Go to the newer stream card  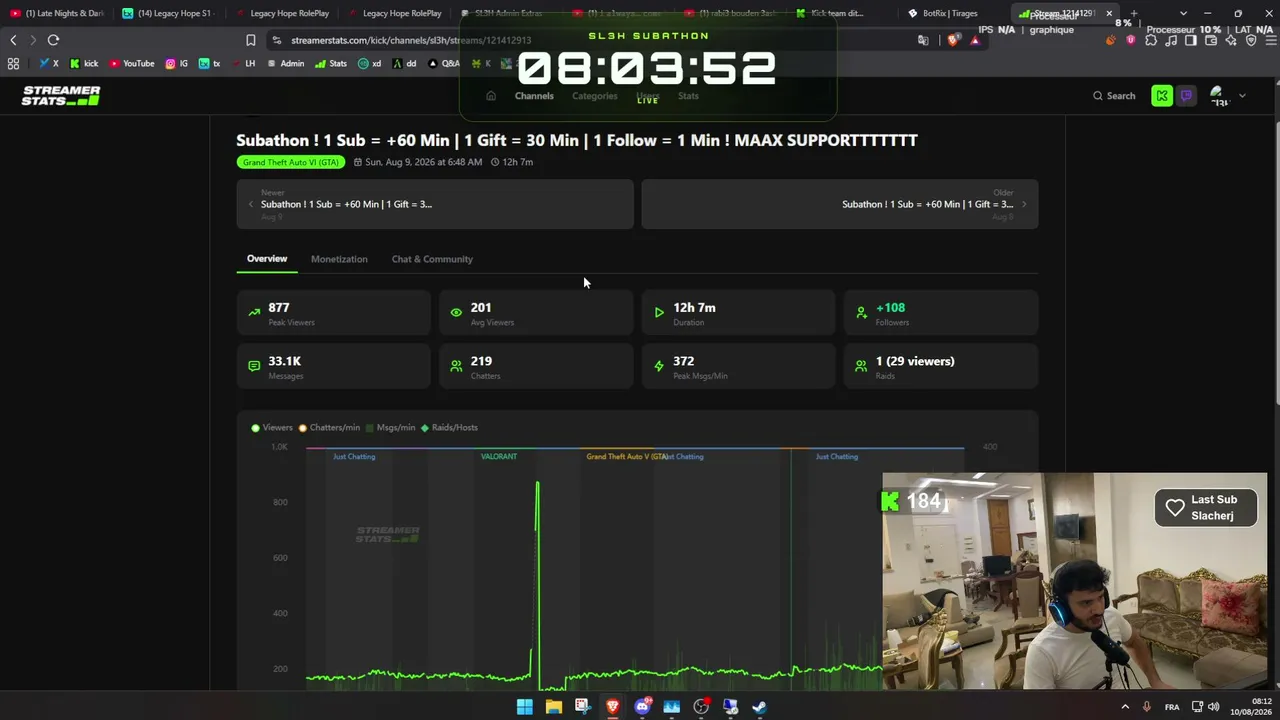[435, 204]
